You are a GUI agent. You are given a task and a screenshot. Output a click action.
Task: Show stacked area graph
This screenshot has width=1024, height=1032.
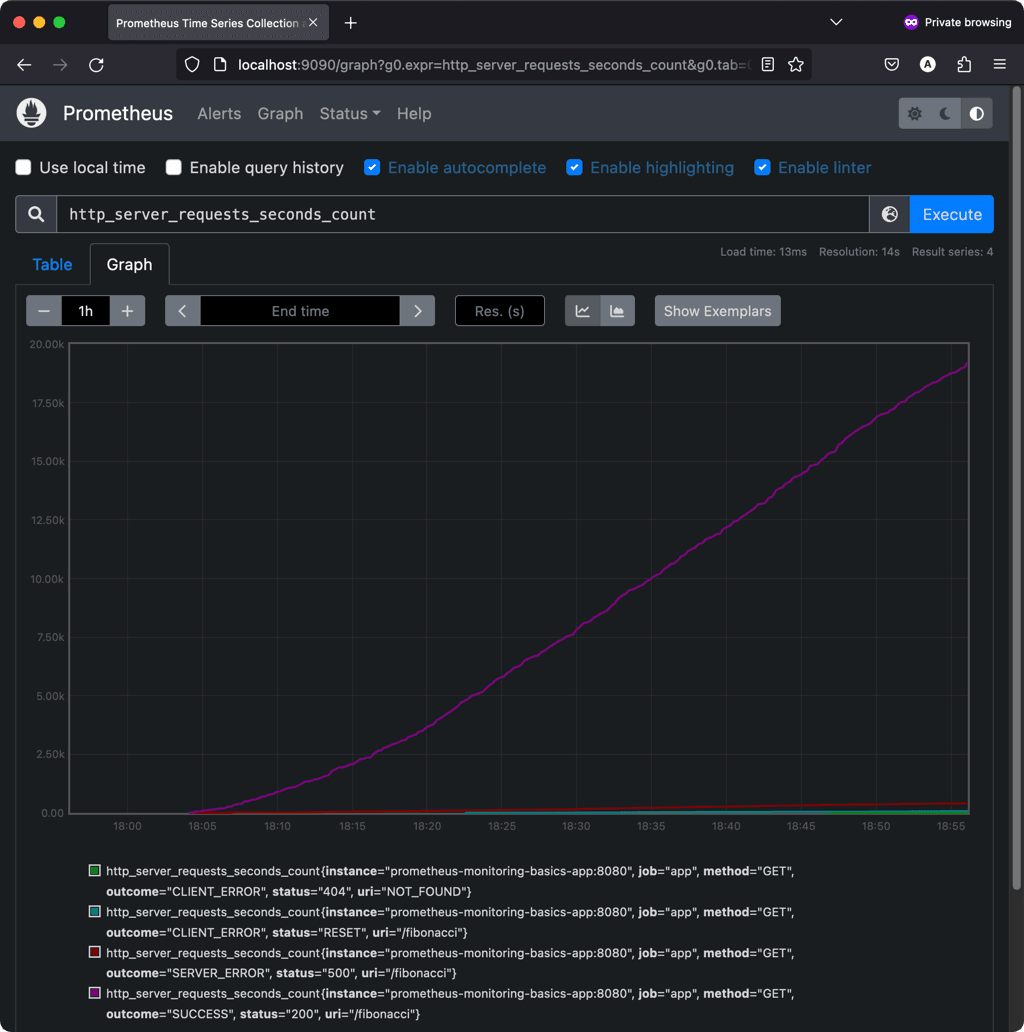617,311
